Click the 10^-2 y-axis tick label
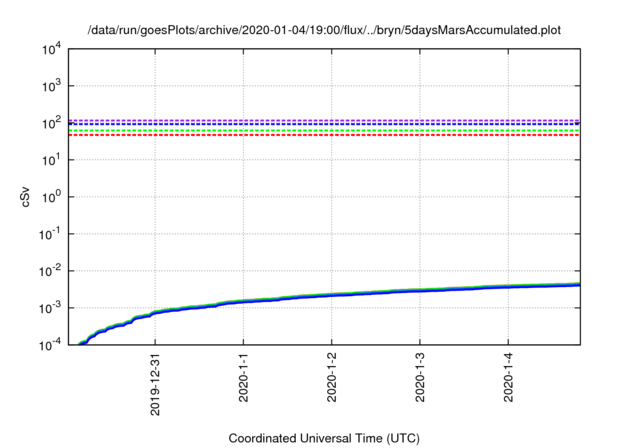 tap(50, 271)
